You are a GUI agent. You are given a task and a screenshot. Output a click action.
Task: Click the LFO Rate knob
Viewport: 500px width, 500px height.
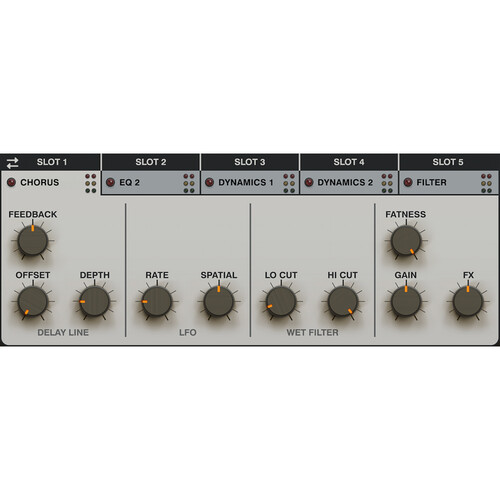pos(157,301)
